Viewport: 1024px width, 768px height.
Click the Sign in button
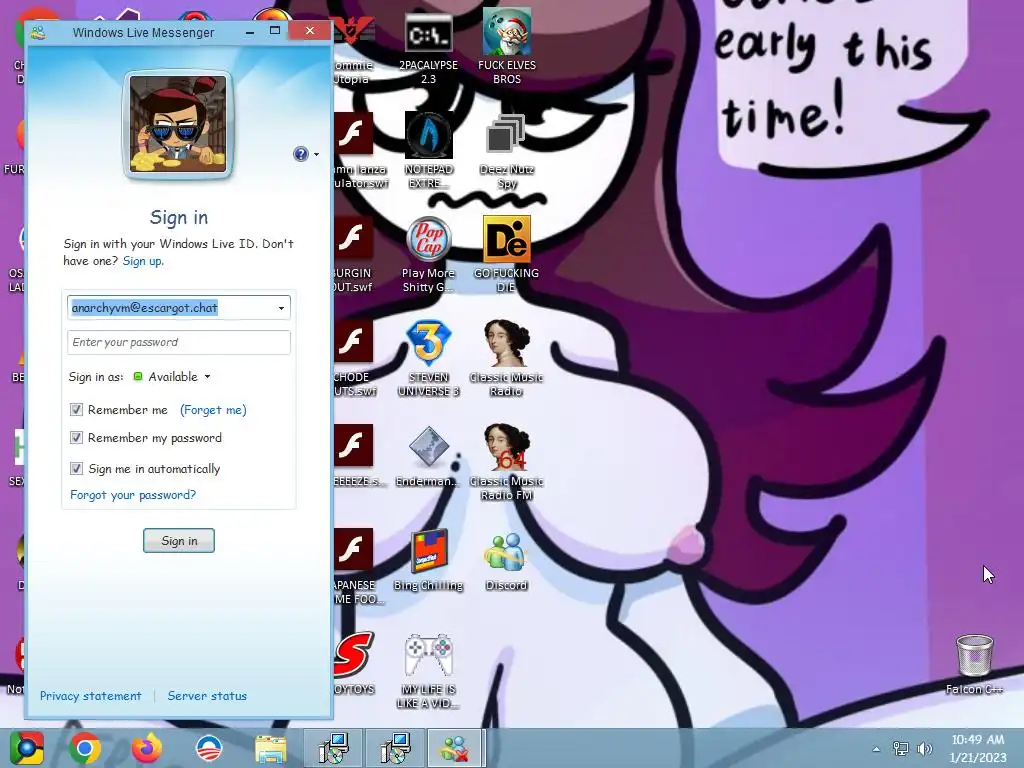(179, 541)
